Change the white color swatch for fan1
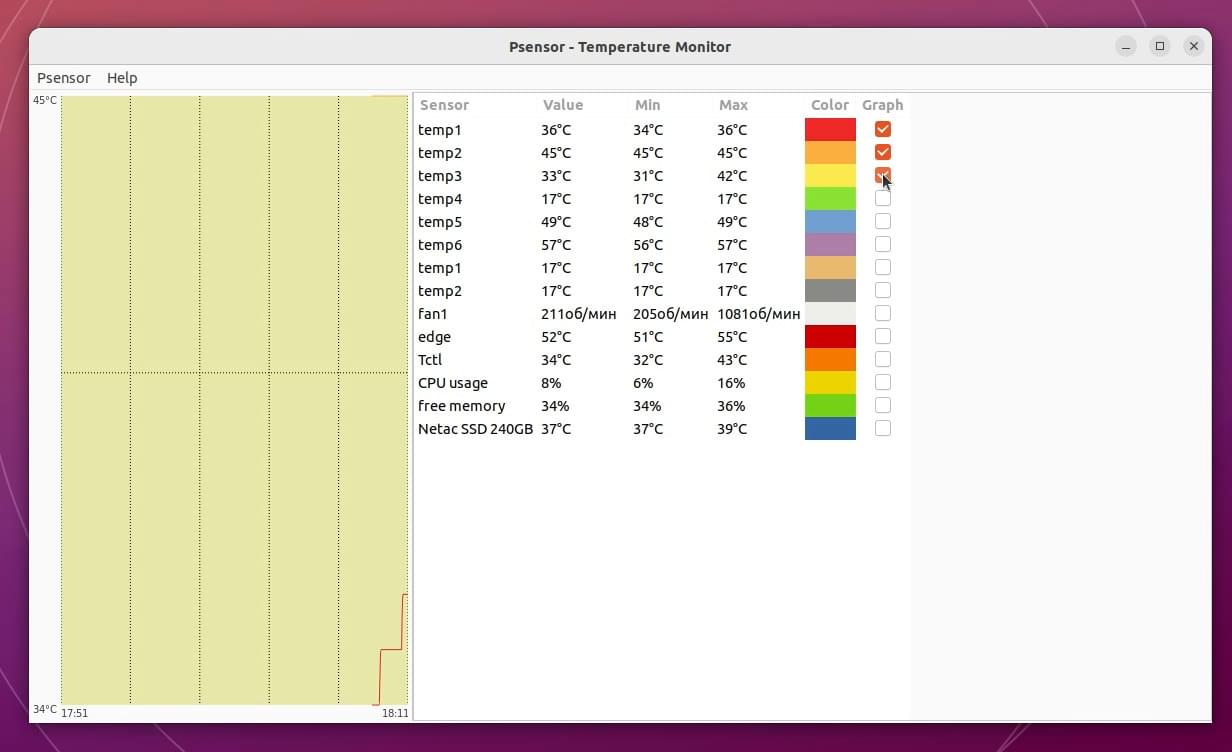 coord(830,314)
